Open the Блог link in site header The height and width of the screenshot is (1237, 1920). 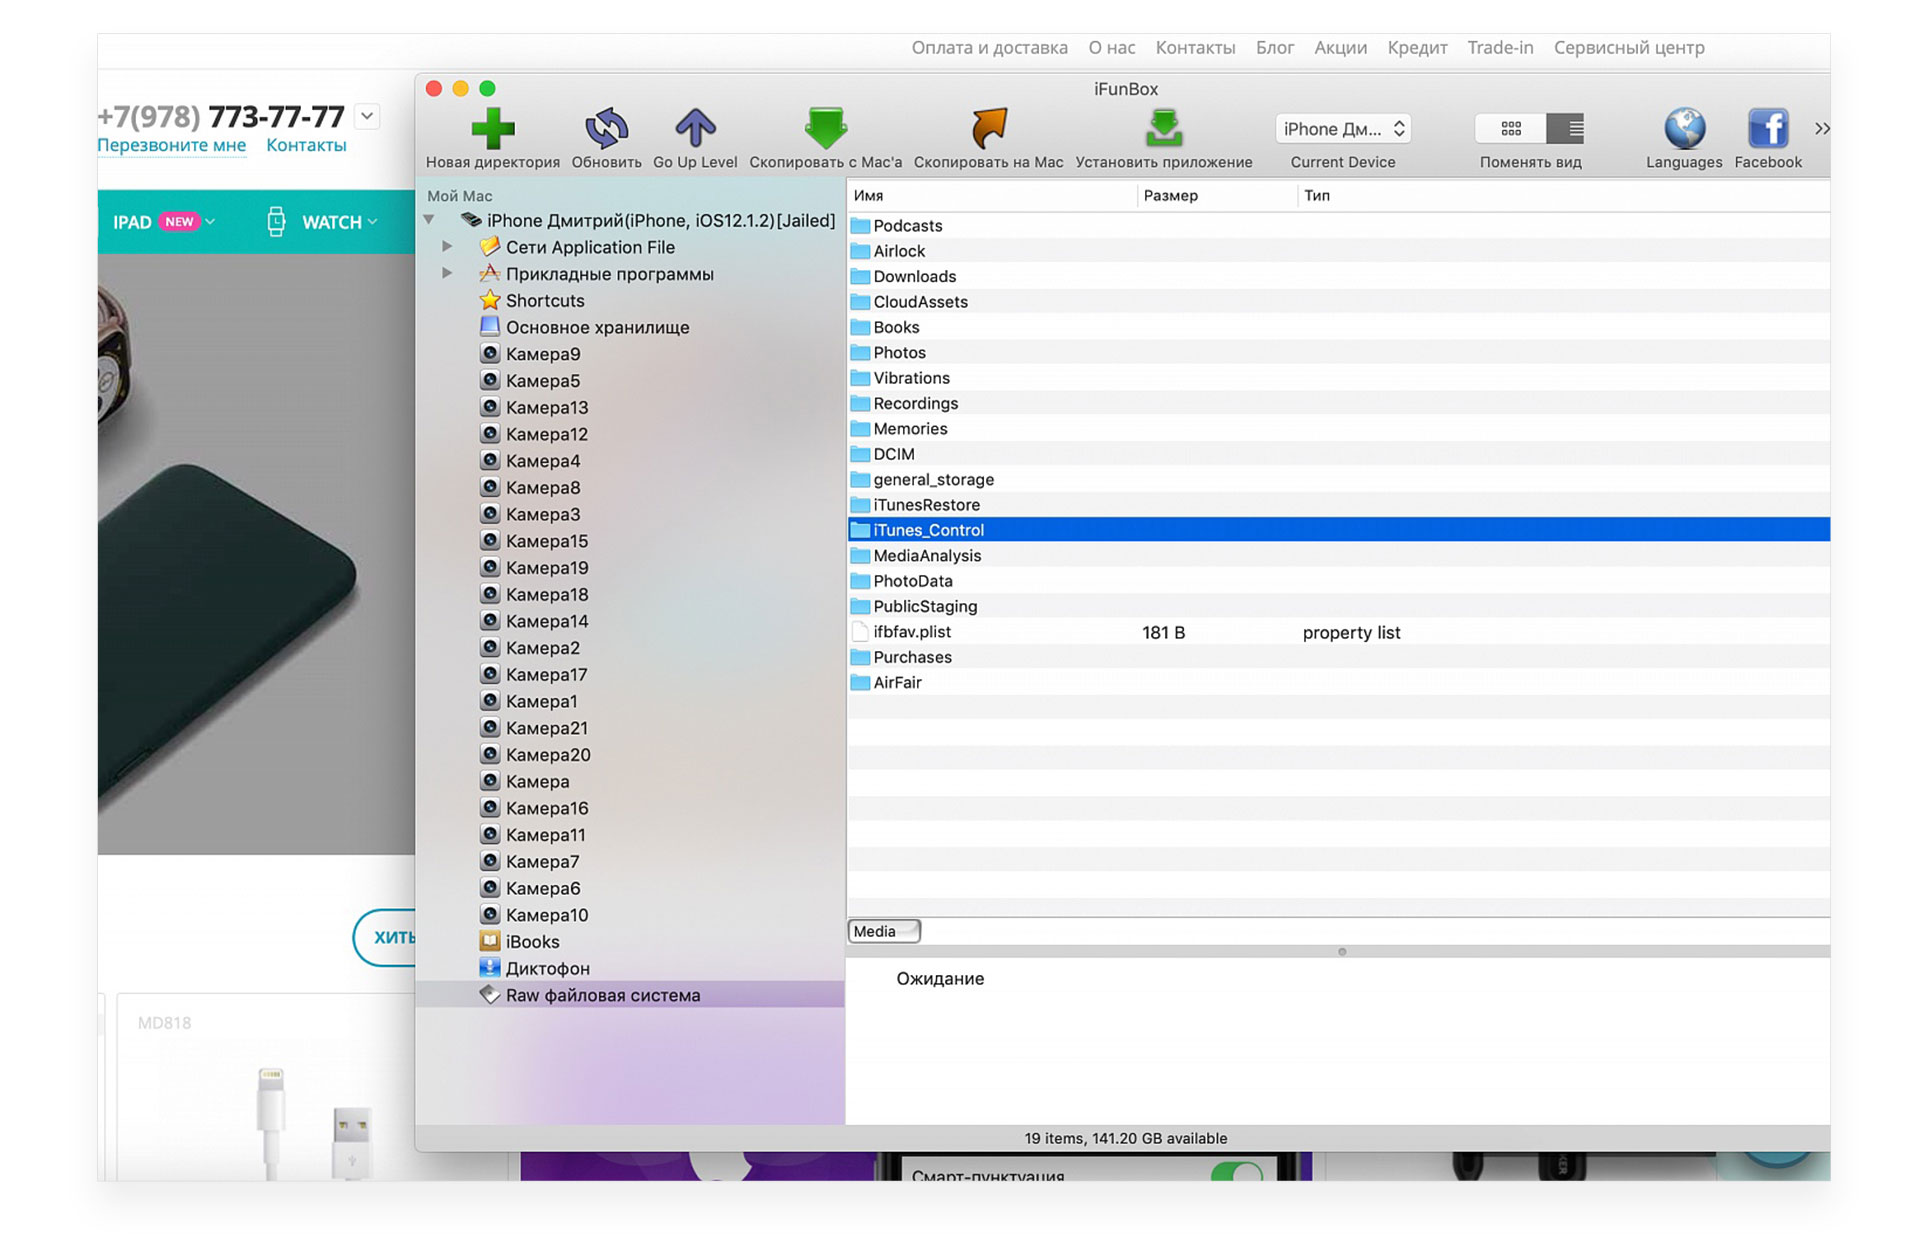point(1275,47)
